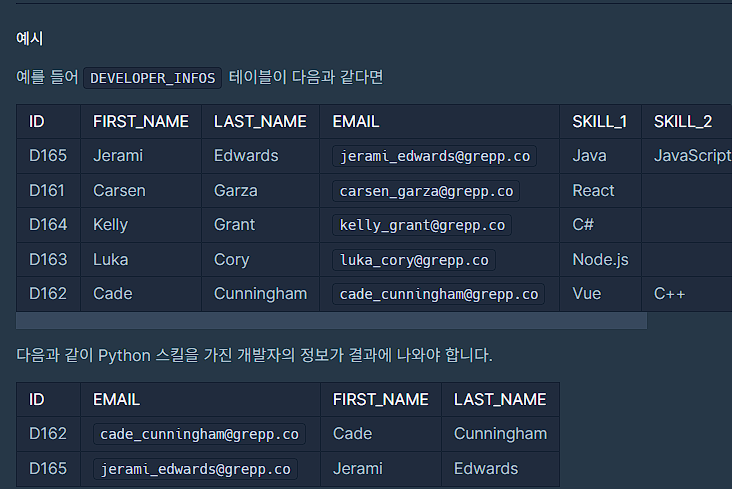
Task: Click the luka_cory@grepp.co email
Action: [414, 260]
